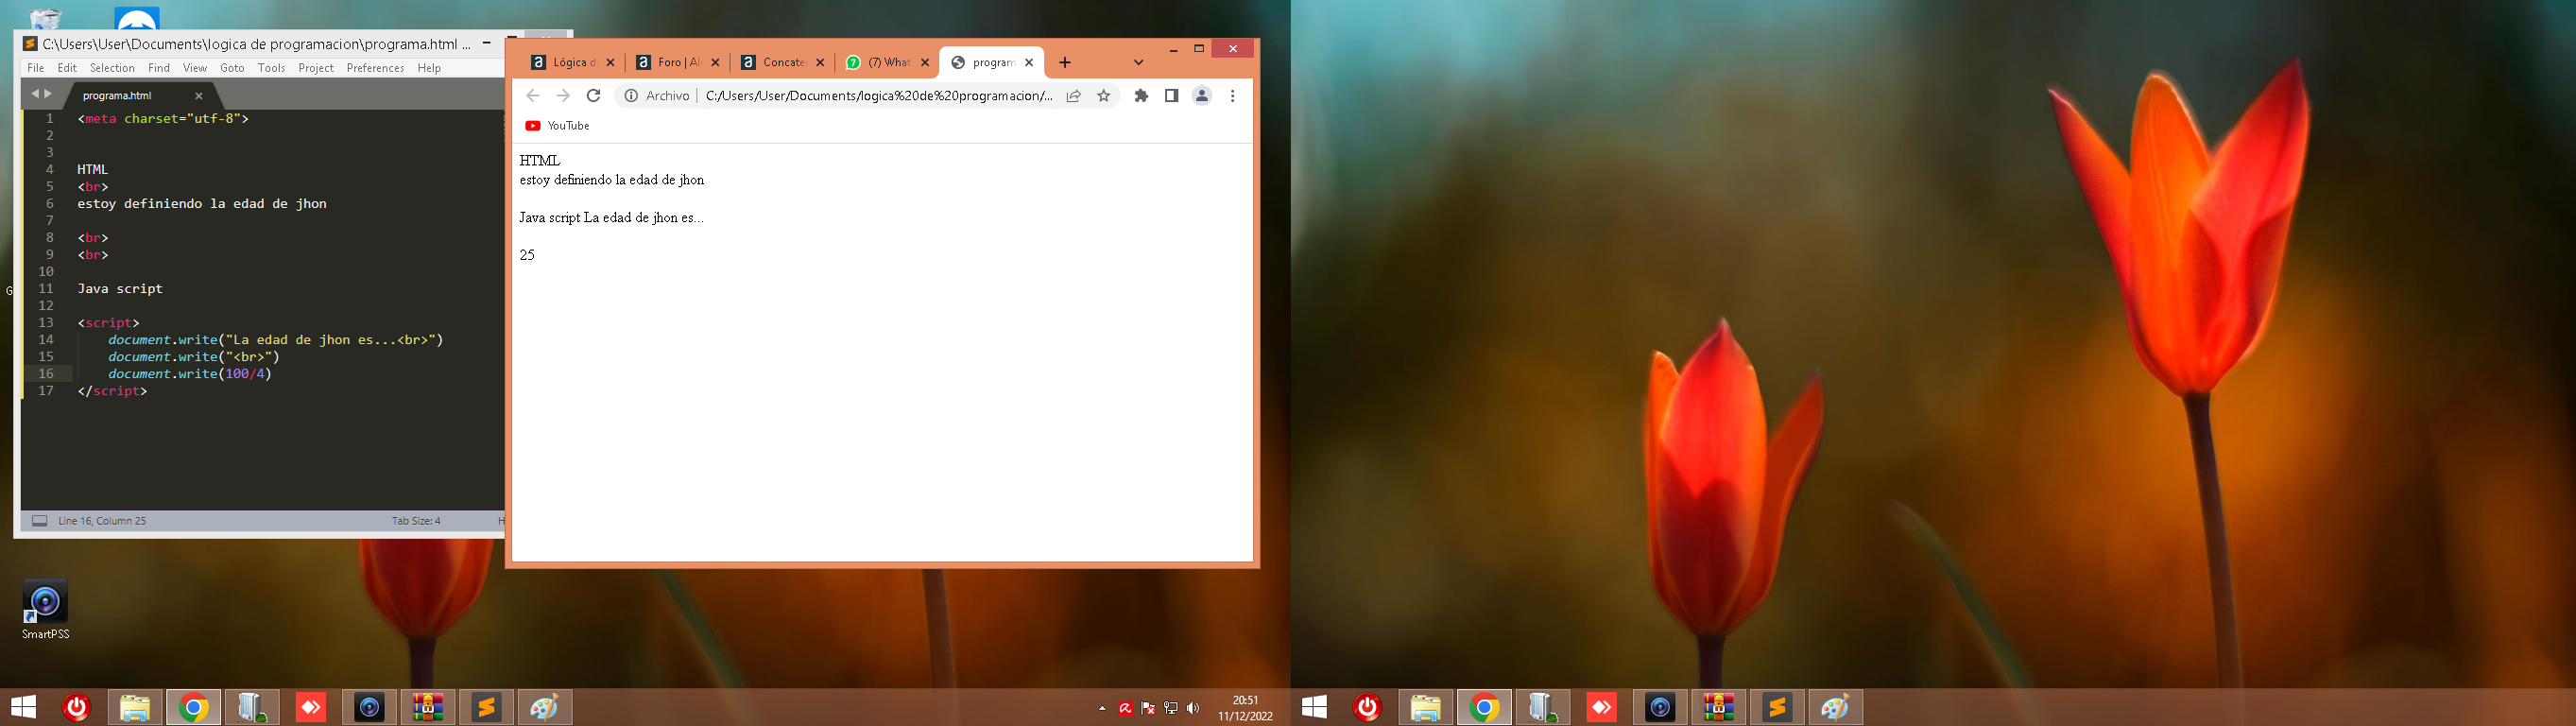Open Chrome's three-dot menu
Image resolution: width=2576 pixels, height=726 pixels.
[x=1232, y=96]
